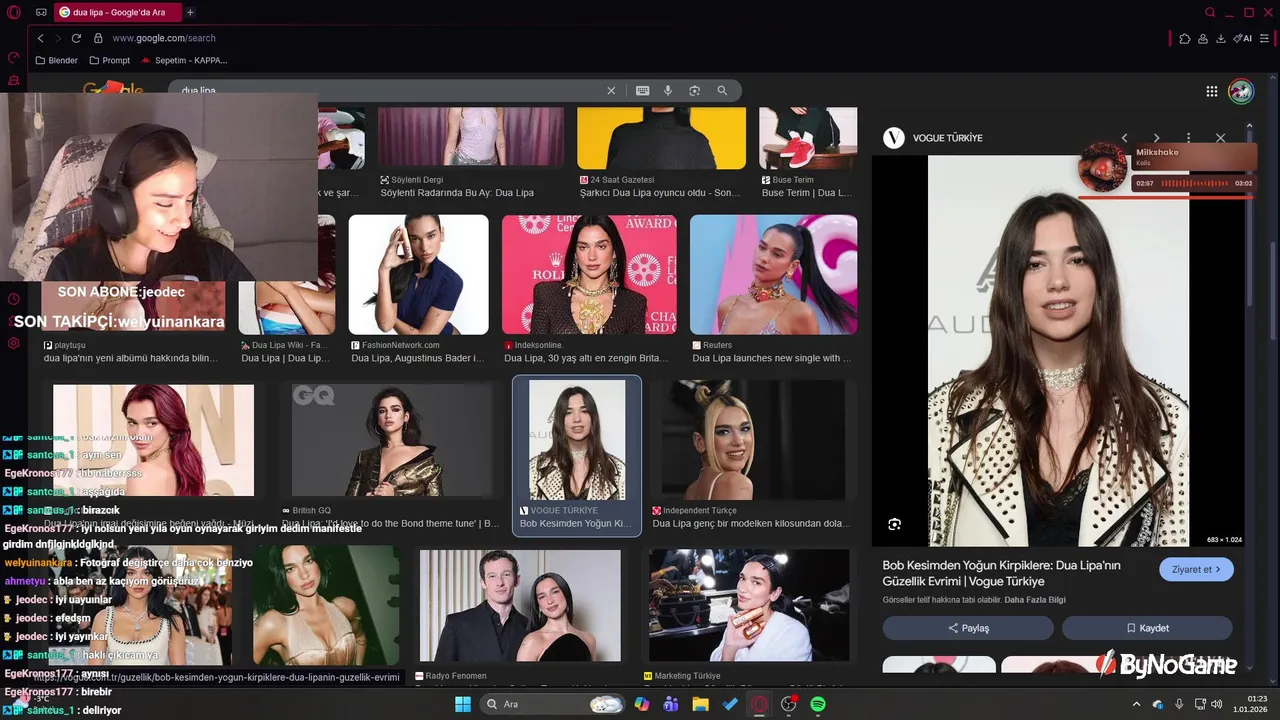Expand the system tray hidden icons
This screenshot has width=1280, height=720.
(x=1136, y=704)
